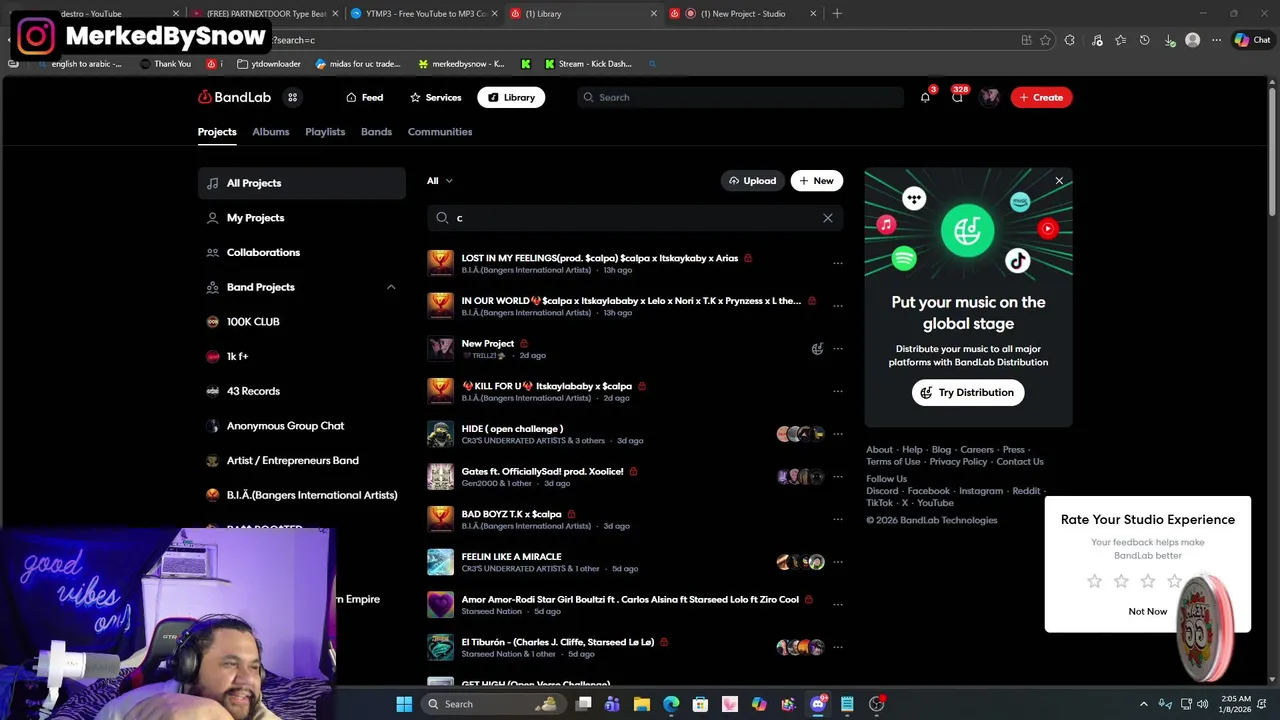Screen dimensions: 1280x720
Task: Open File Explorer from the taskbar
Action: pyautogui.click(x=642, y=704)
